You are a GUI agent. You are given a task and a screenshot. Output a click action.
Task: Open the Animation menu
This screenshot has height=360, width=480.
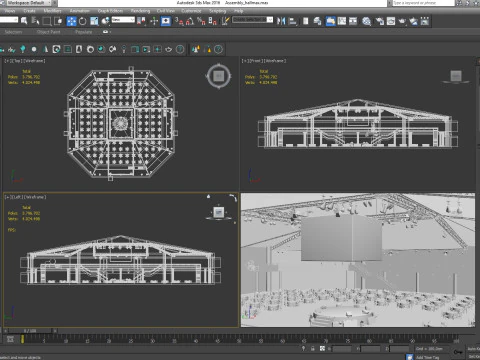pyautogui.click(x=79, y=11)
